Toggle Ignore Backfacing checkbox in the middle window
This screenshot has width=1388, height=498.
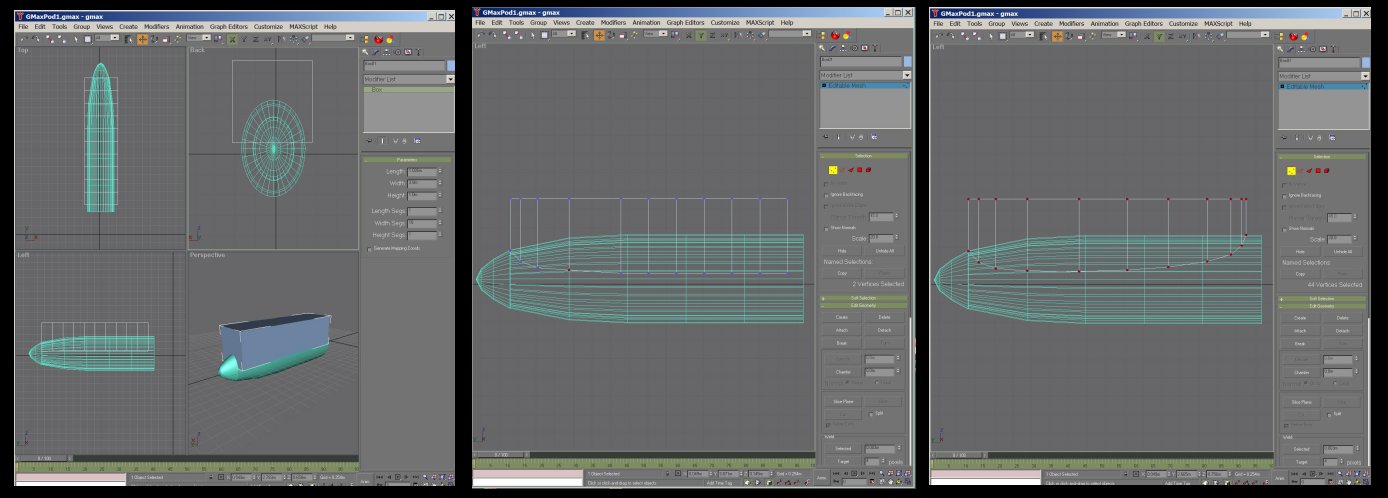click(x=826, y=193)
